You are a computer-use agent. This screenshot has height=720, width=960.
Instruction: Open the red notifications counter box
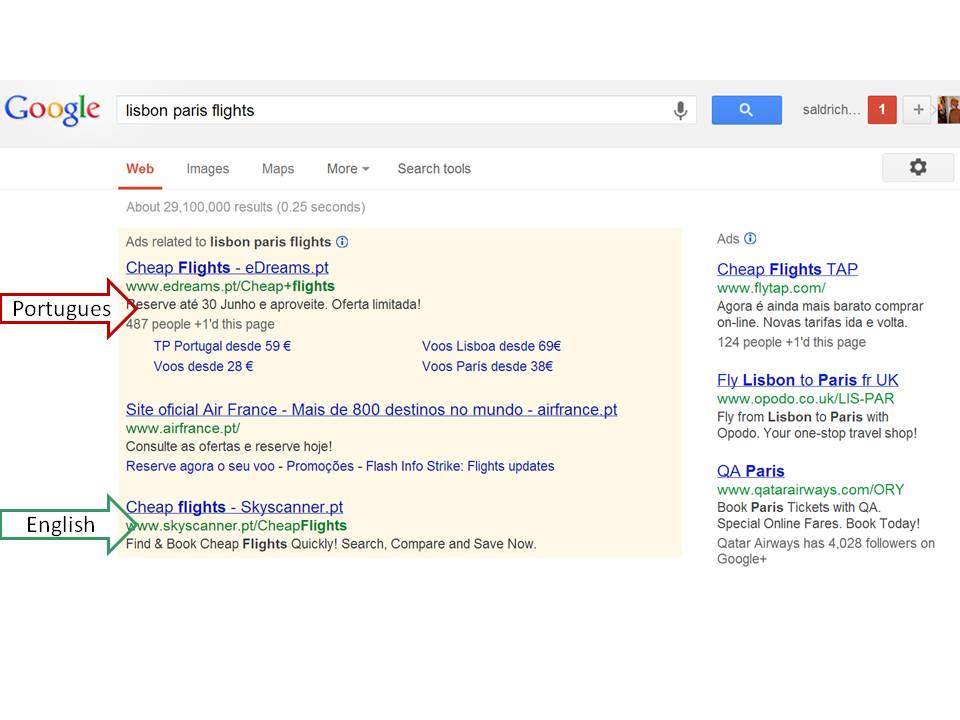point(882,110)
